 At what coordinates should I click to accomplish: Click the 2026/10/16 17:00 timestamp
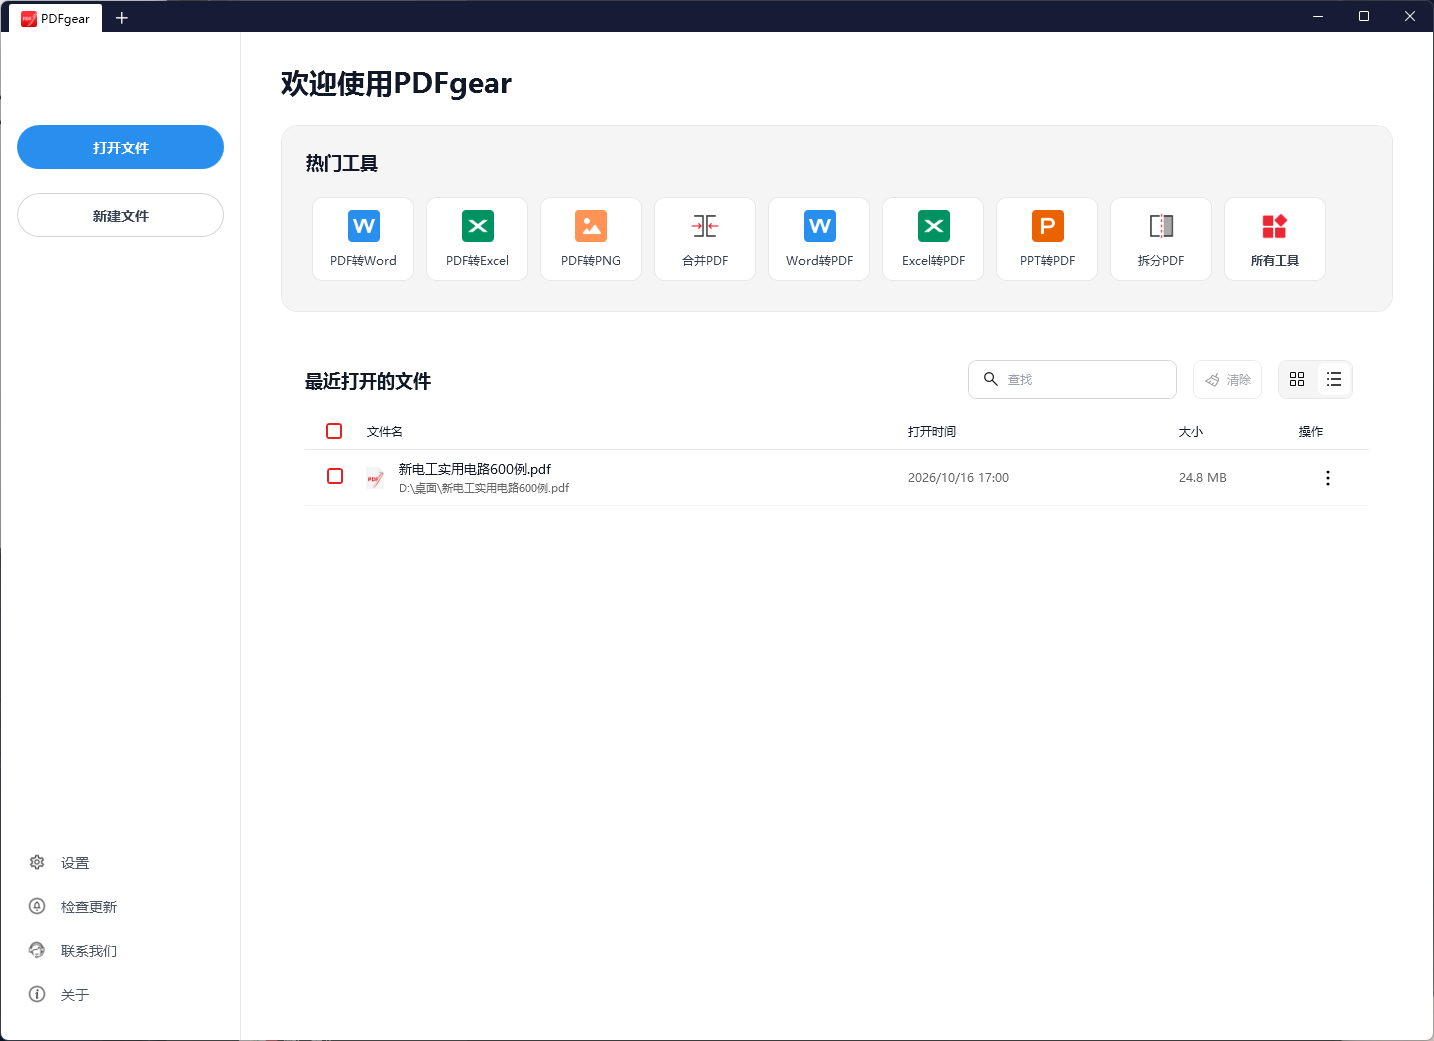(x=958, y=477)
